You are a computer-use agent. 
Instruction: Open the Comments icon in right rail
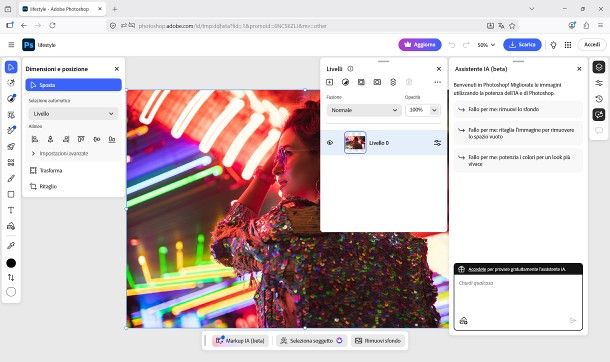pos(599,130)
